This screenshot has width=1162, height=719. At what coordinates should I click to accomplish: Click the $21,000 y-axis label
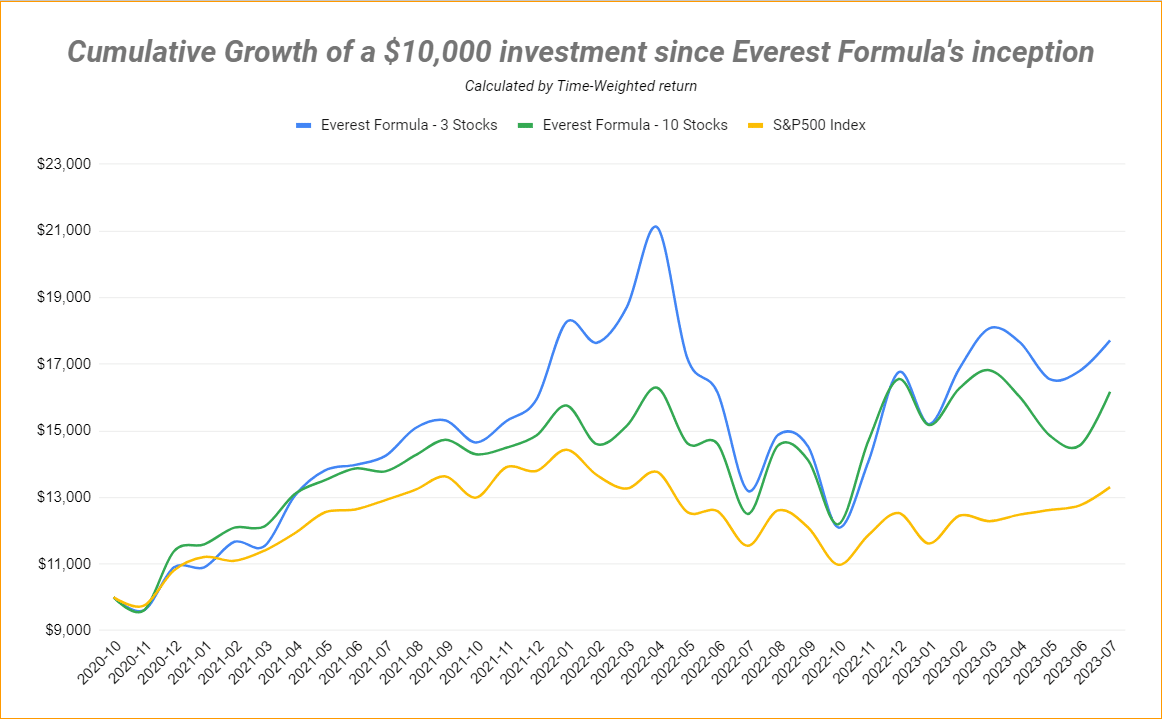click(x=64, y=231)
